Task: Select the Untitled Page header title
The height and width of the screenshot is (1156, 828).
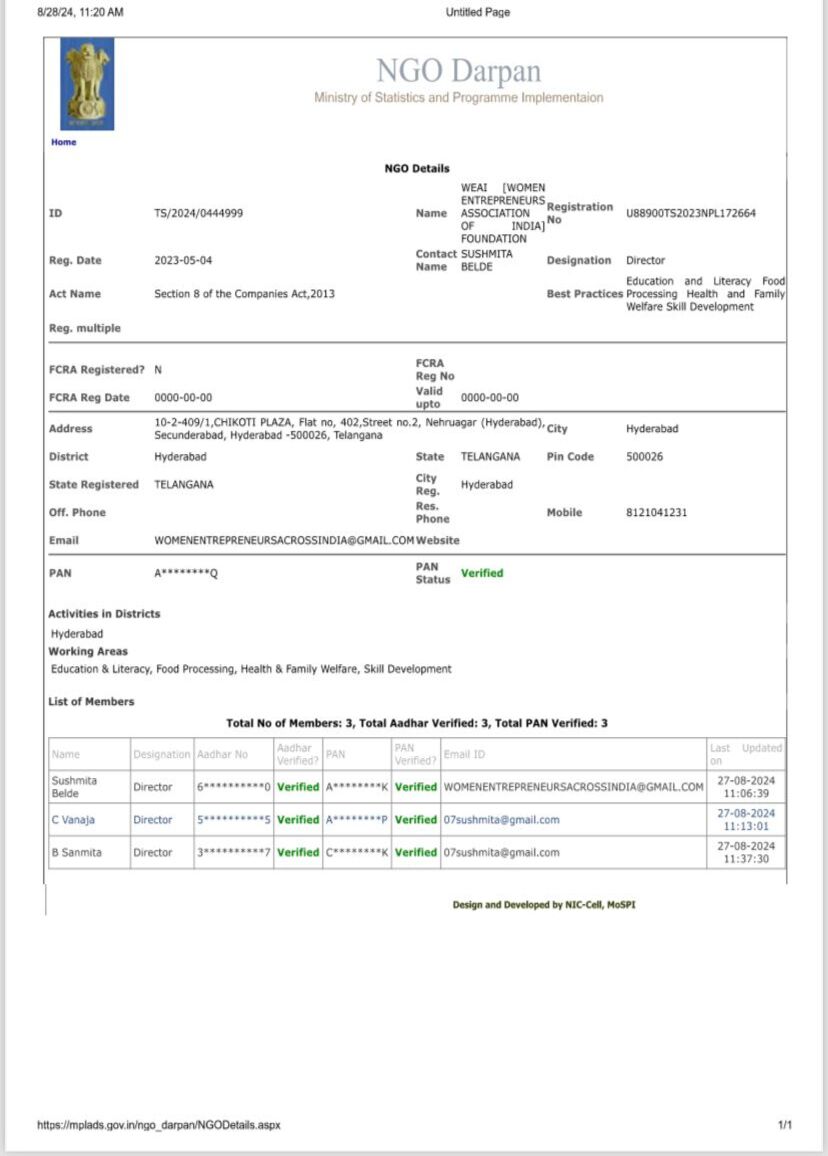Action: pyautogui.click(x=478, y=12)
